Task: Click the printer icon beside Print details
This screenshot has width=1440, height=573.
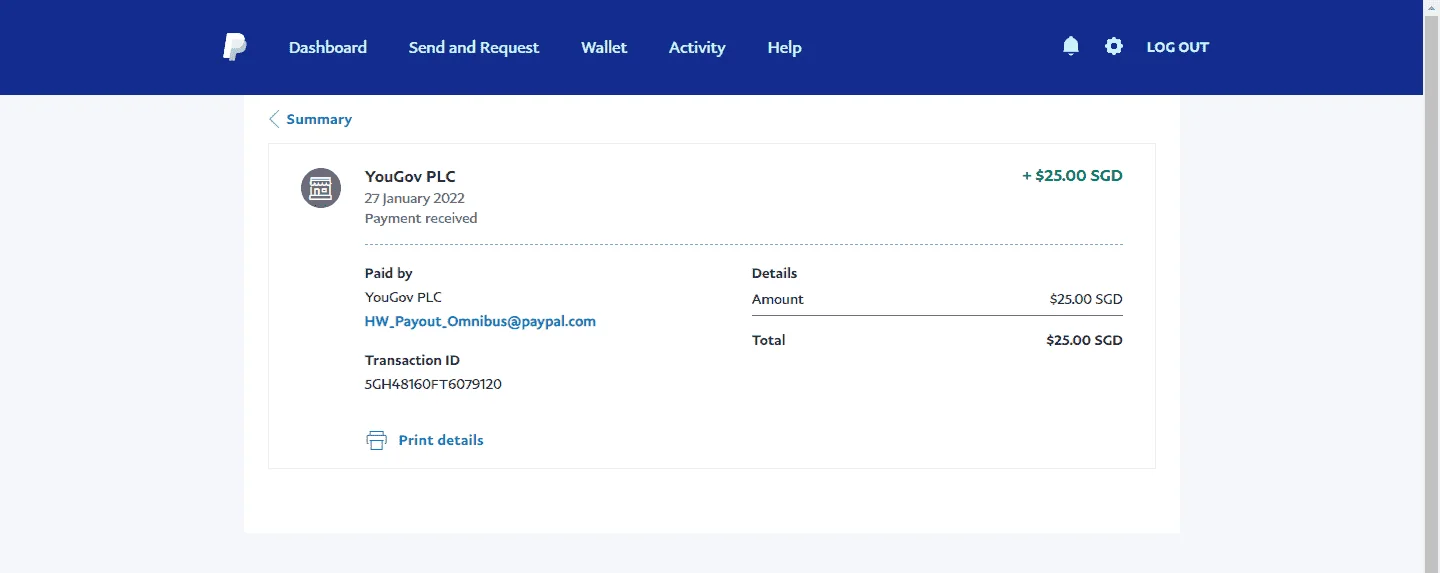Action: 376,440
